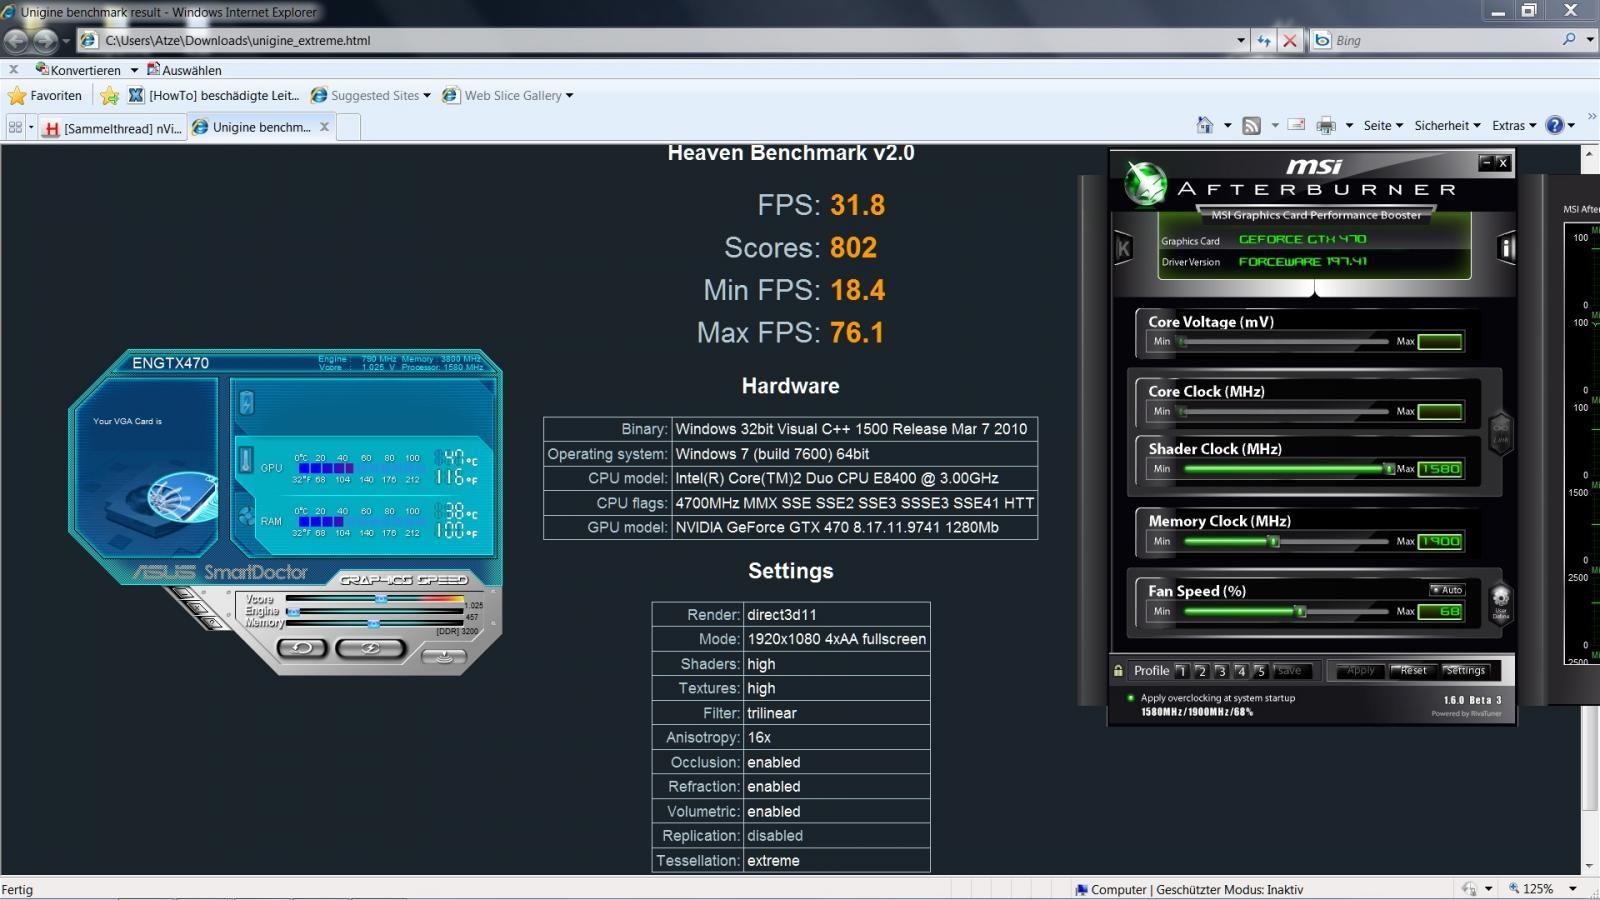This screenshot has width=1600, height=900.
Task: Click SmartDoctor reset arrow button
Action: coord(302,648)
